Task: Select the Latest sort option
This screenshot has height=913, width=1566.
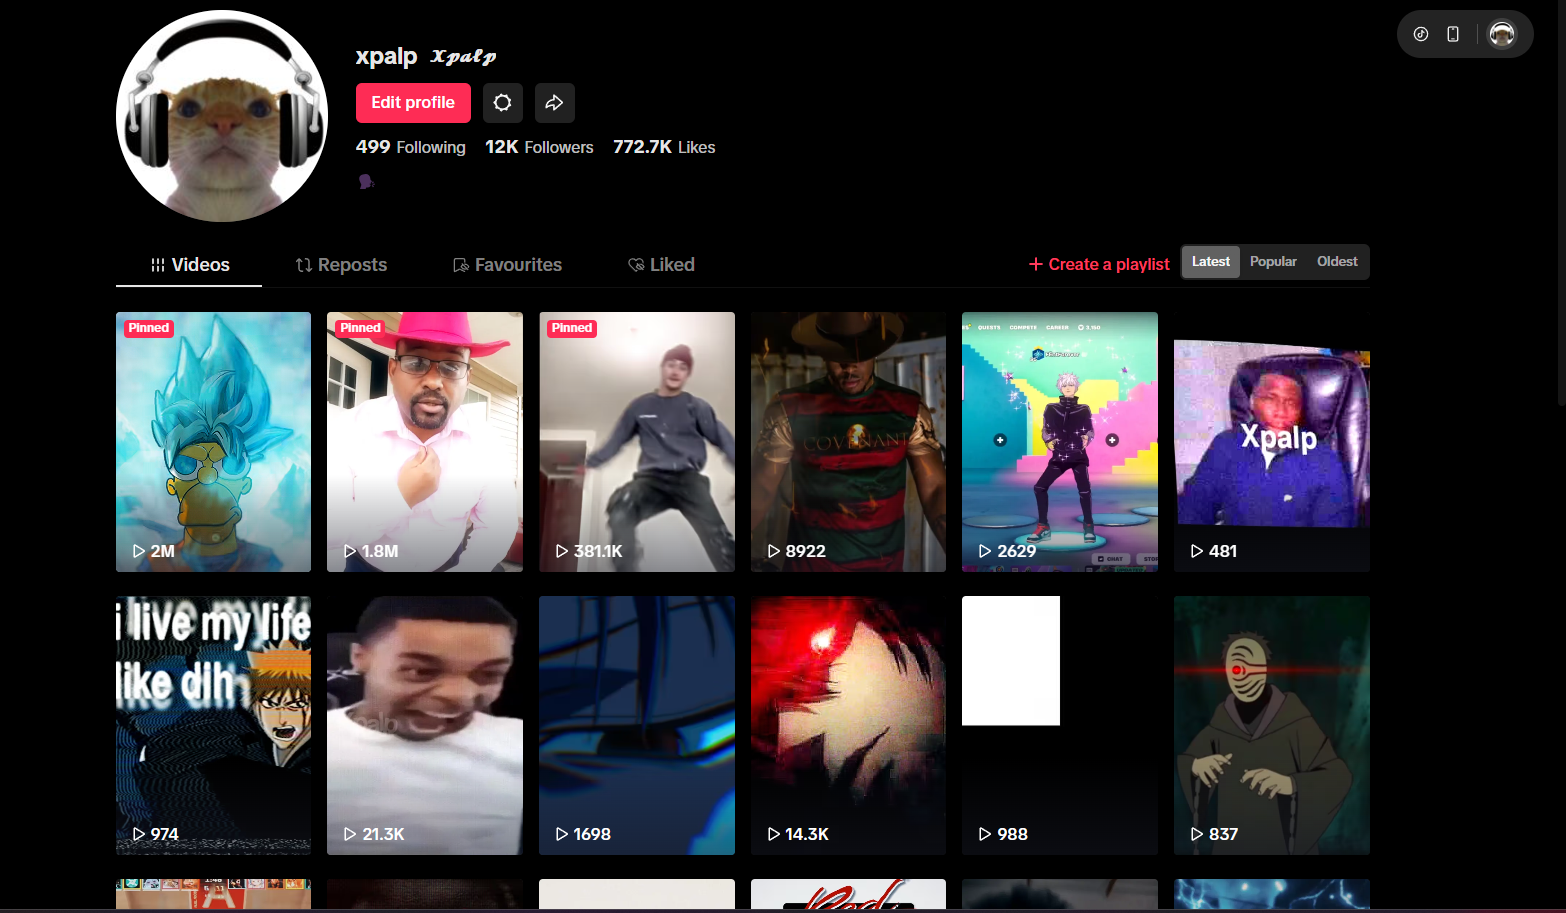Action: (1210, 262)
